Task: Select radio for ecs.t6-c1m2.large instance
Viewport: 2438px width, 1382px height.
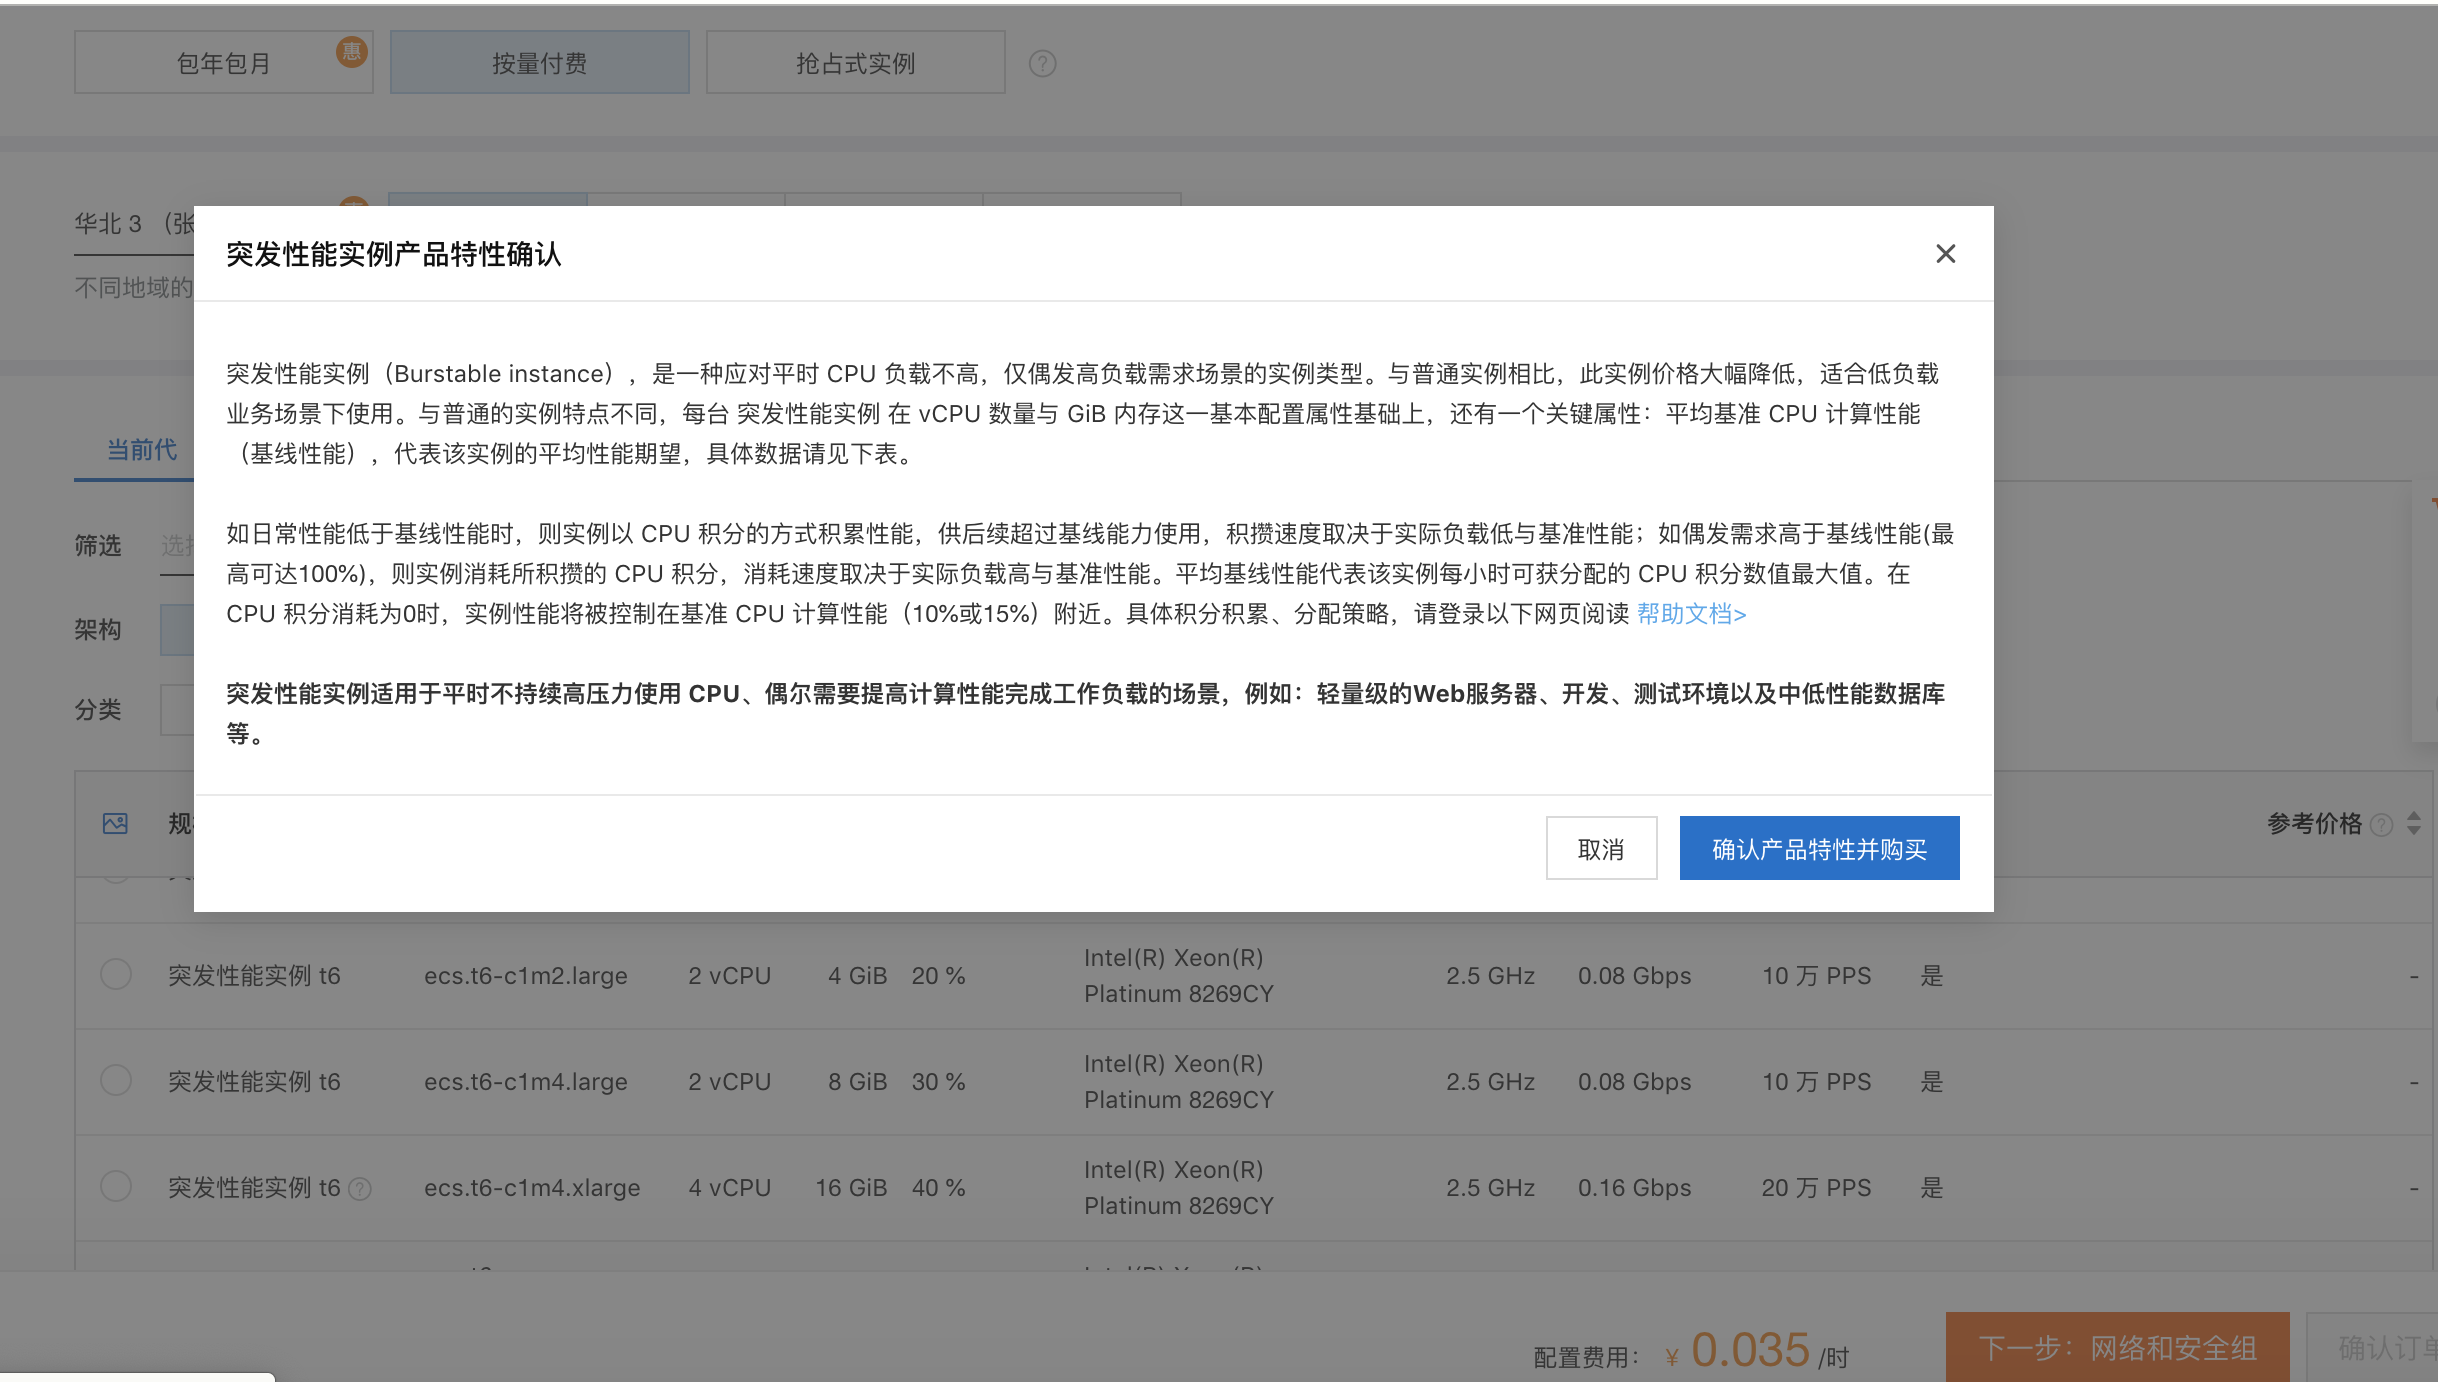Action: (x=116, y=974)
